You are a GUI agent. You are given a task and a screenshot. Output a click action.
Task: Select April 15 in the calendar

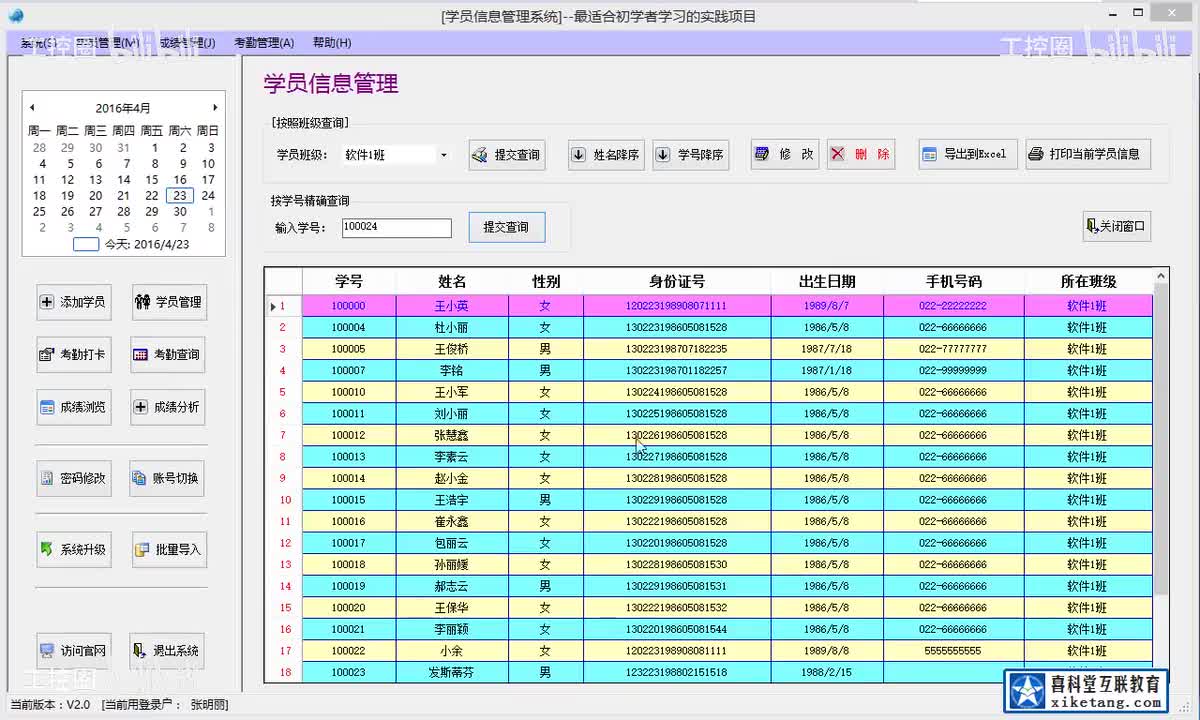[x=152, y=180]
